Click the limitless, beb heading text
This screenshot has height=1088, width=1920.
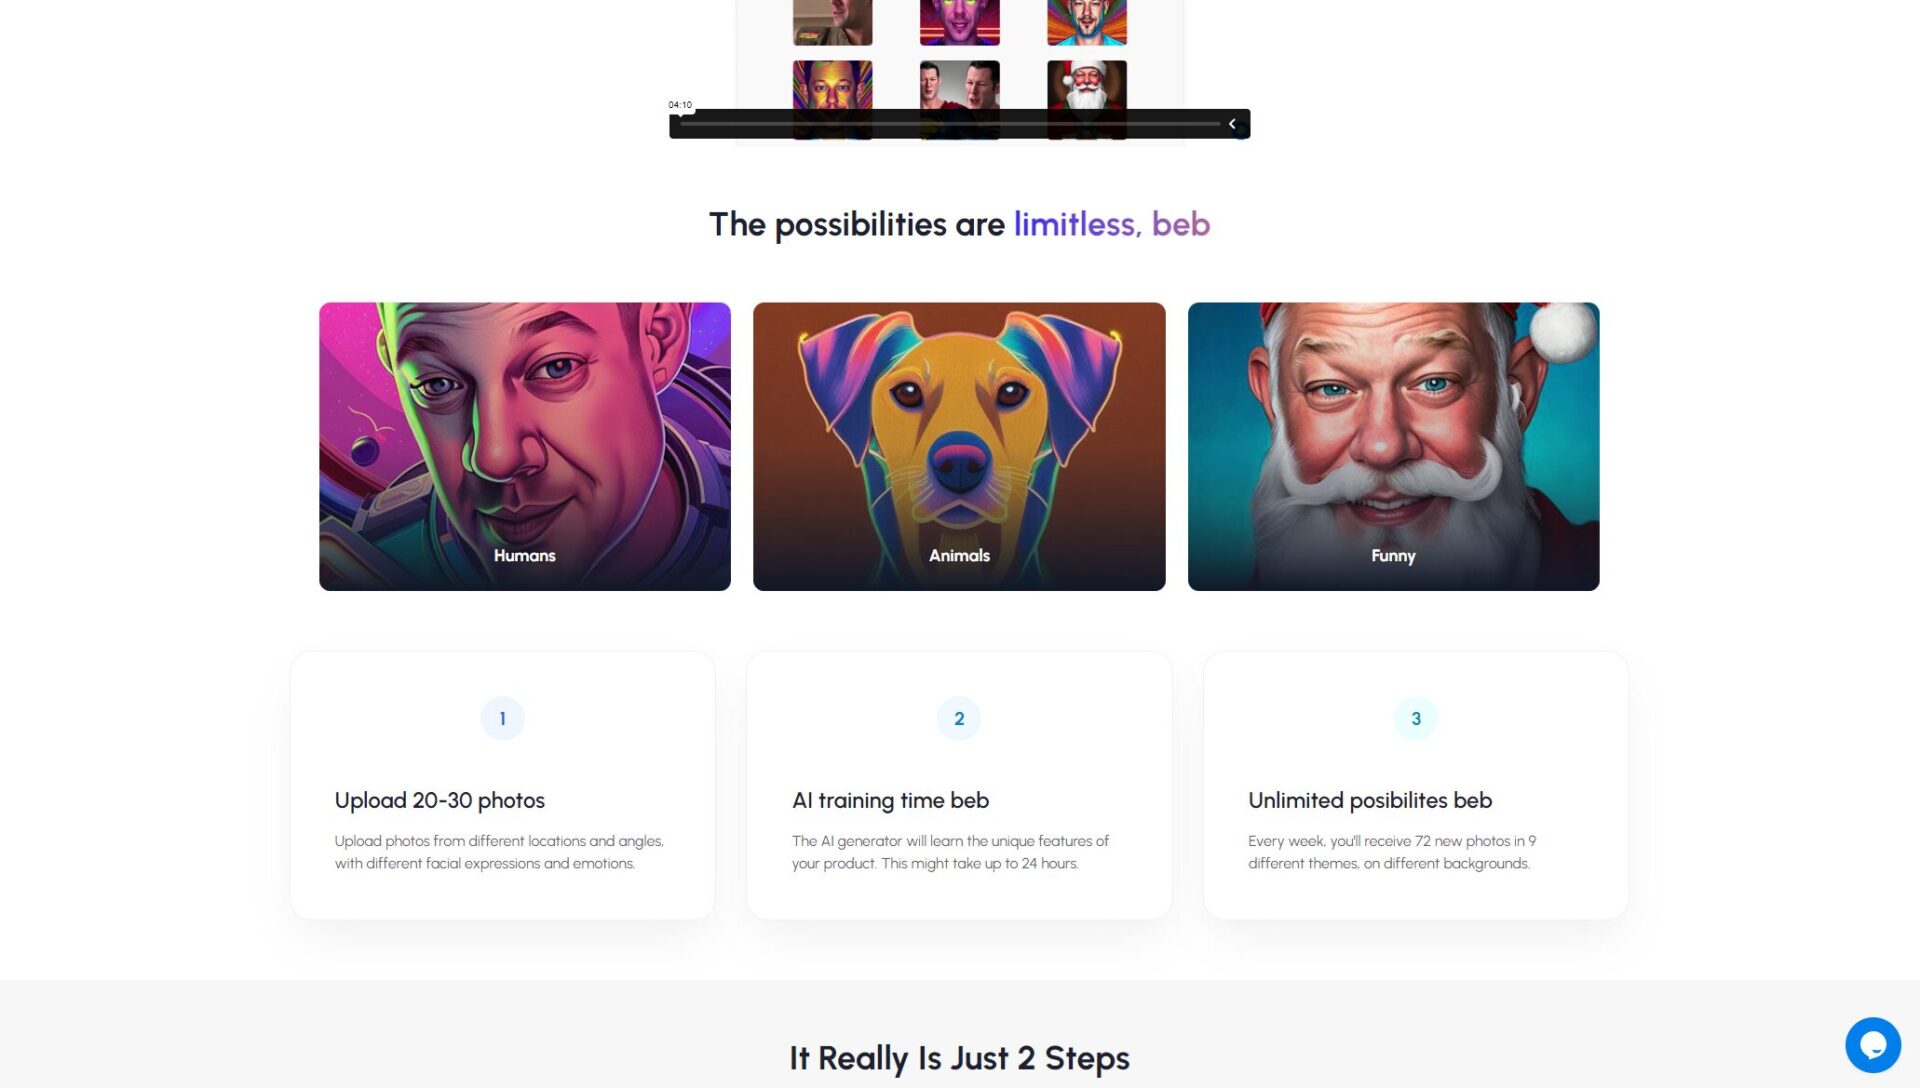[1112, 224]
